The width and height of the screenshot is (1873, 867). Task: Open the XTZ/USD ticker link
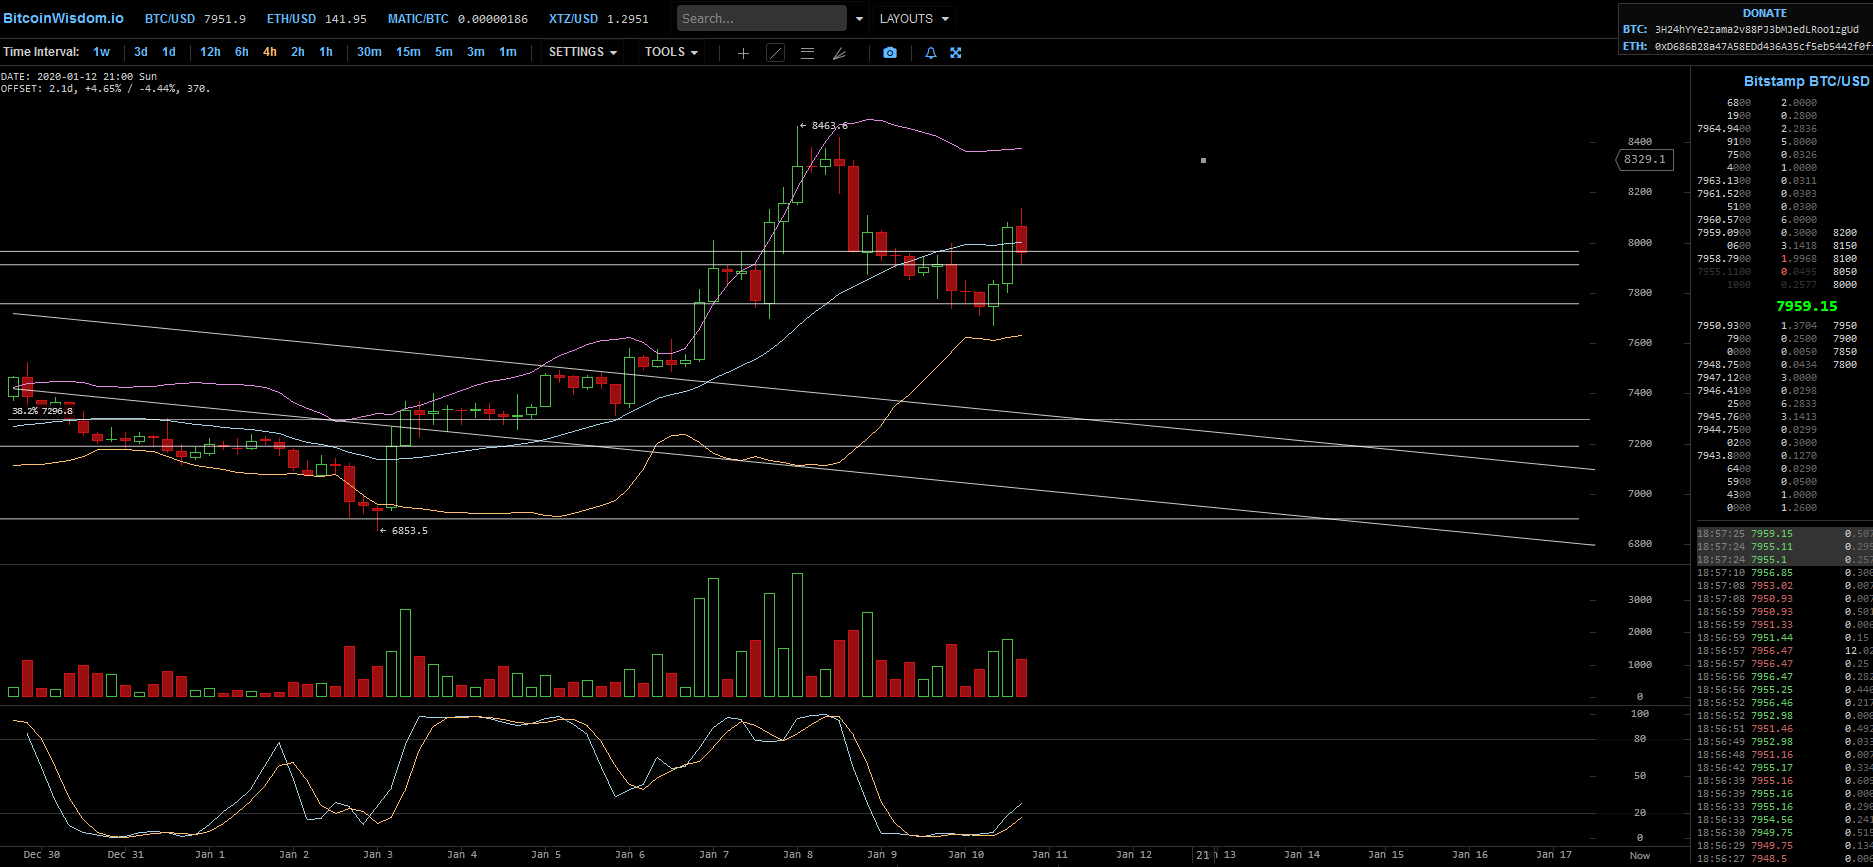(x=598, y=19)
